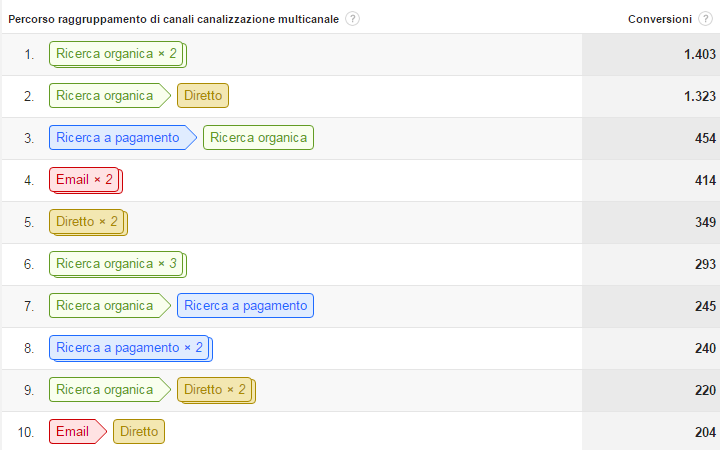Sort by the Conversioni column header
The image size is (720, 450).
[x=659, y=19]
